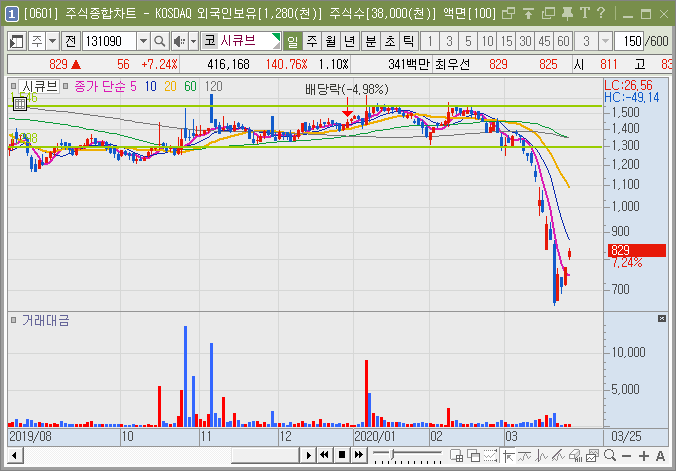Select the 30 interval button
Viewport: 676px width, 471px height.
(525, 41)
